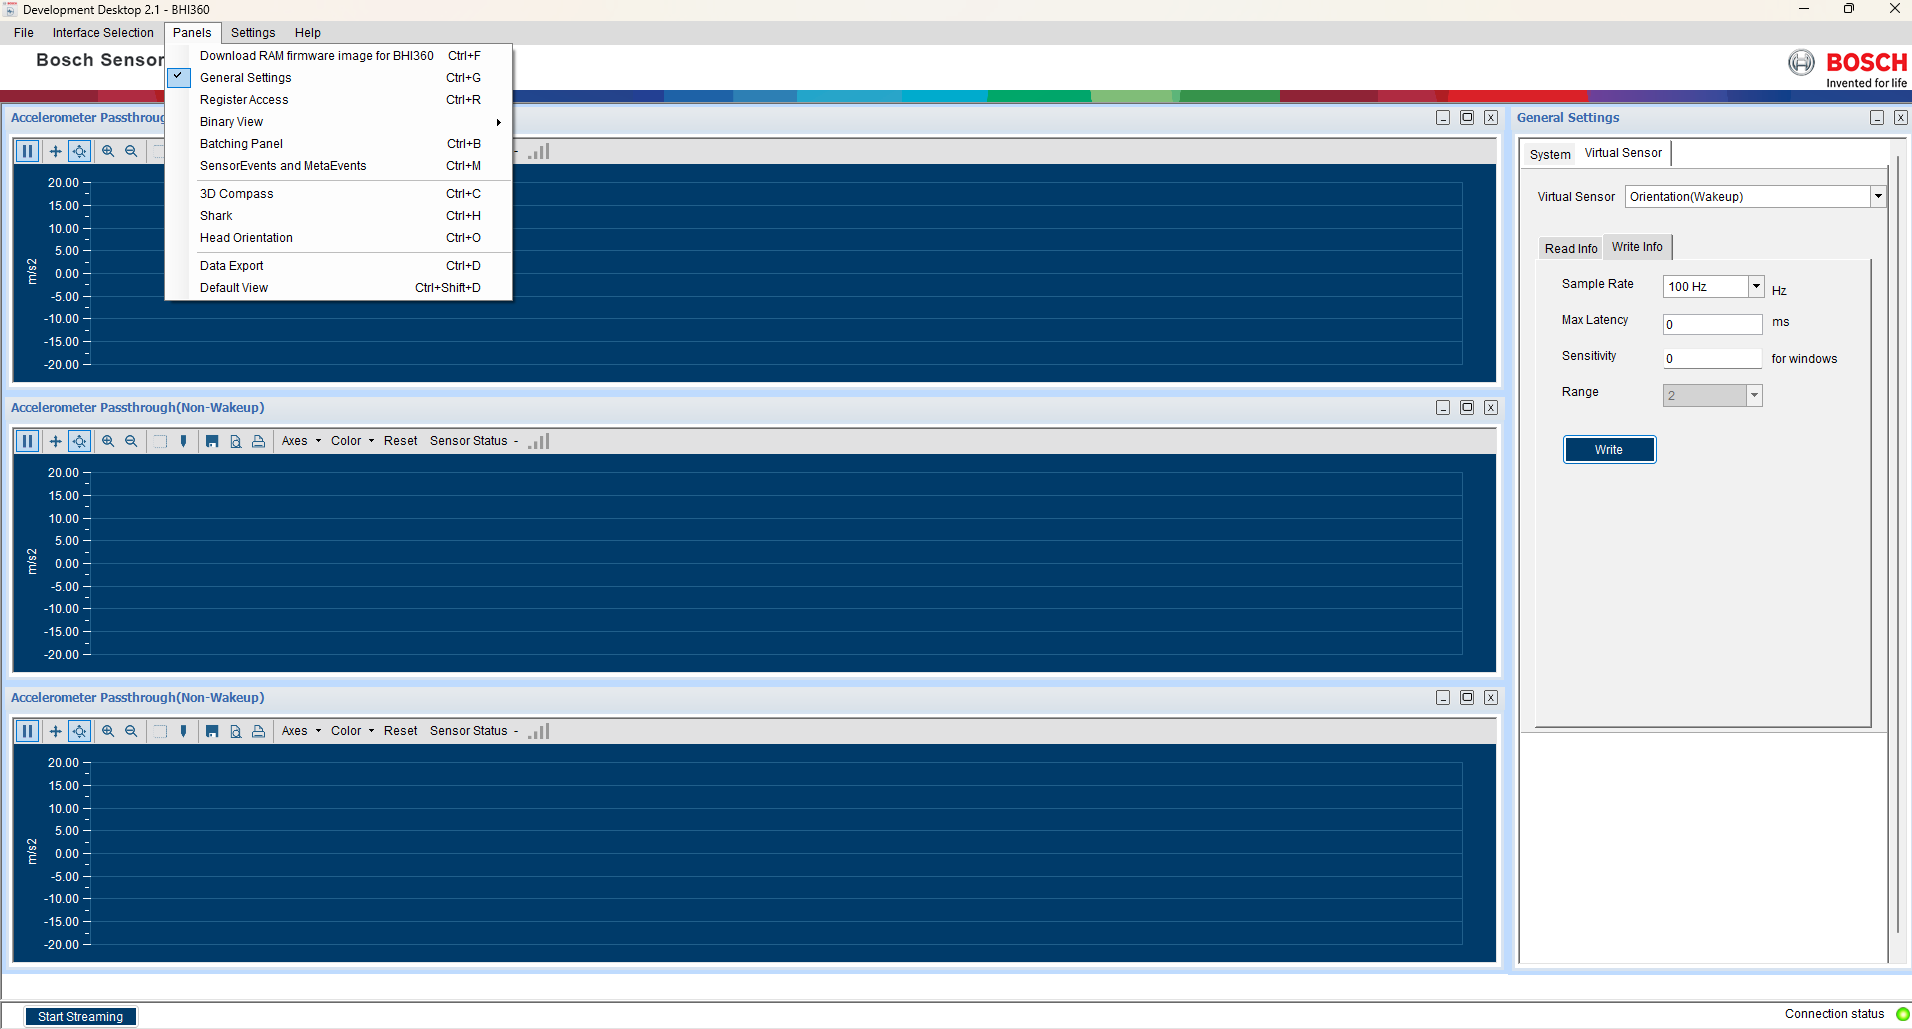
Task: Open the 3D Compass panel
Action: point(339,194)
